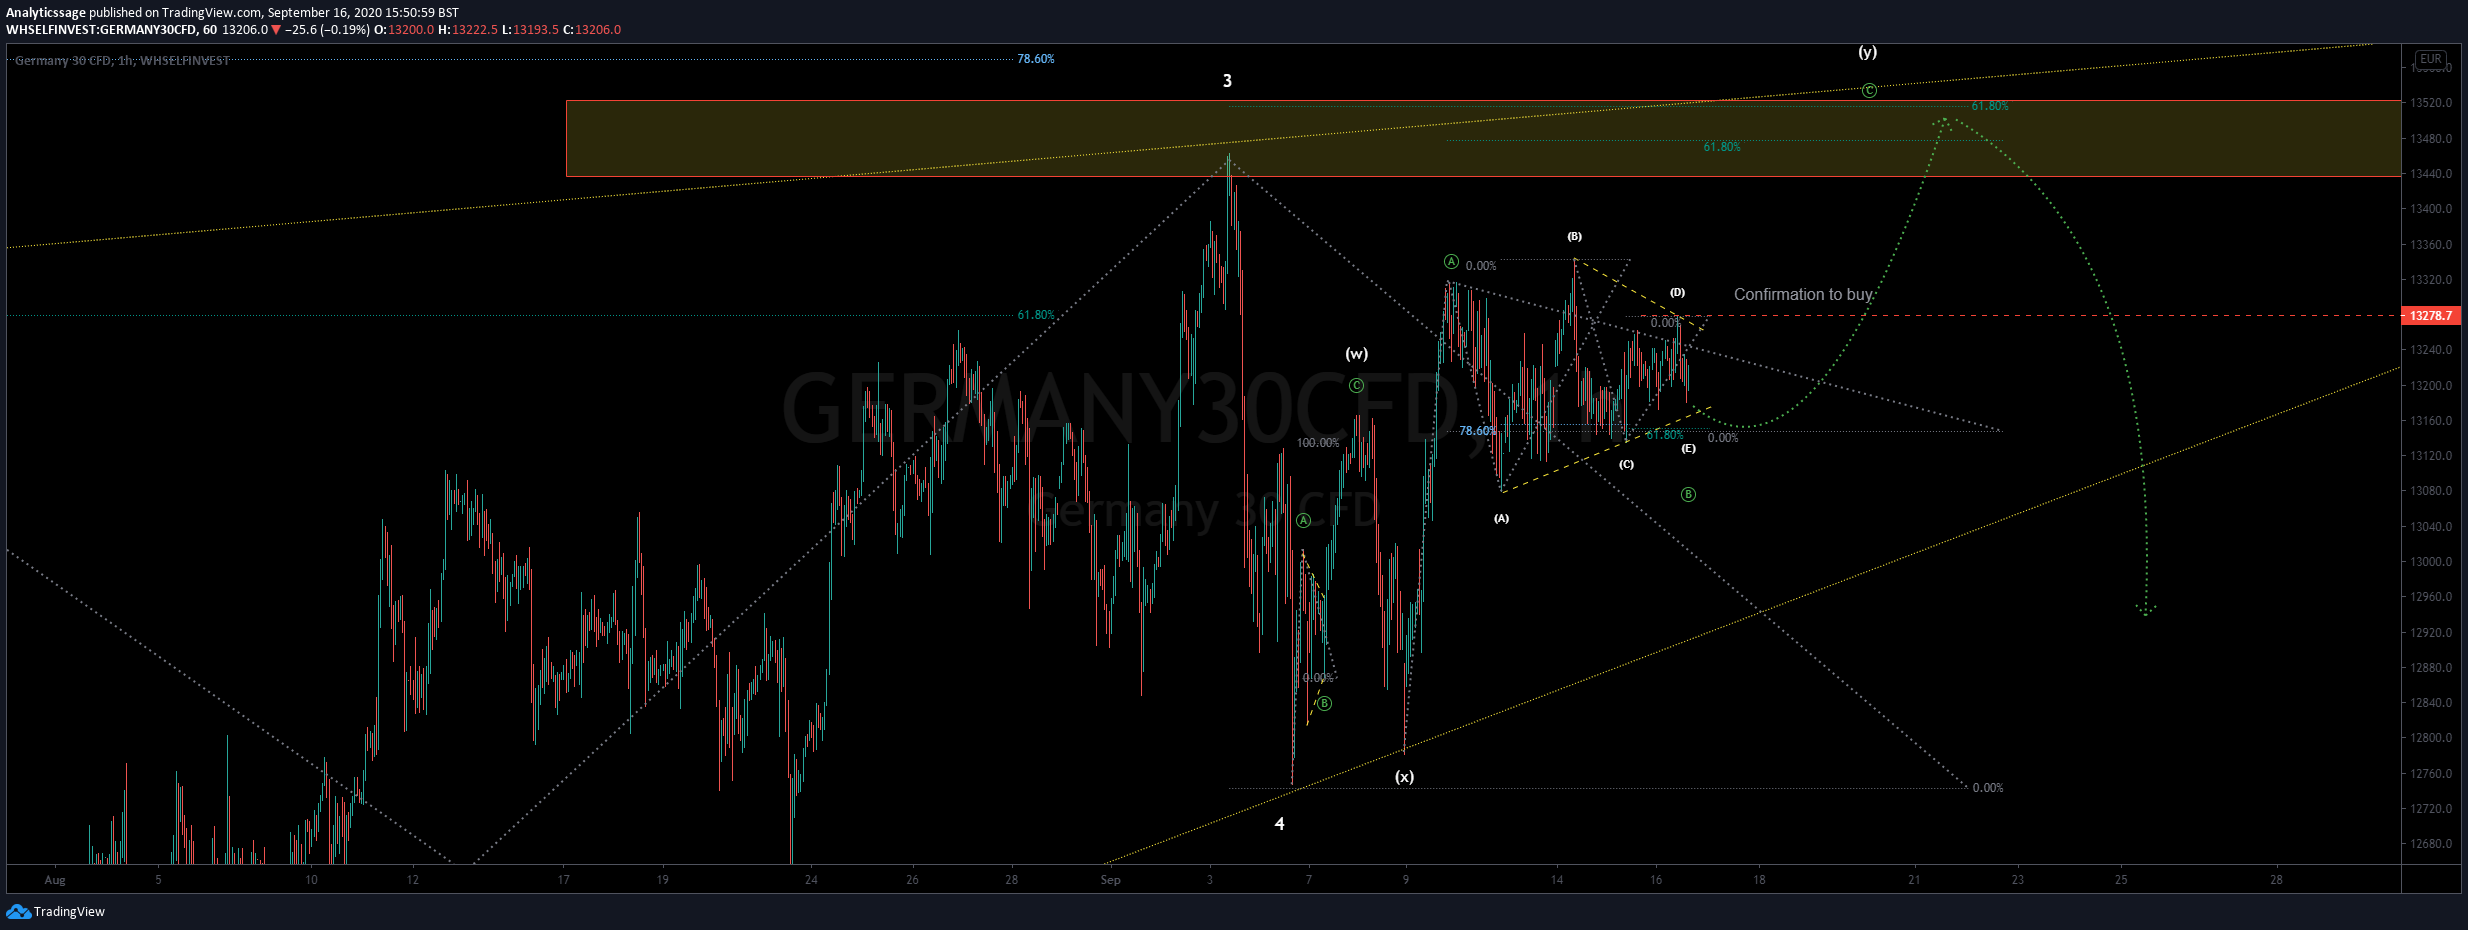Select the wave '3' label above the peak
The height and width of the screenshot is (930, 2468).
[x=1227, y=81]
